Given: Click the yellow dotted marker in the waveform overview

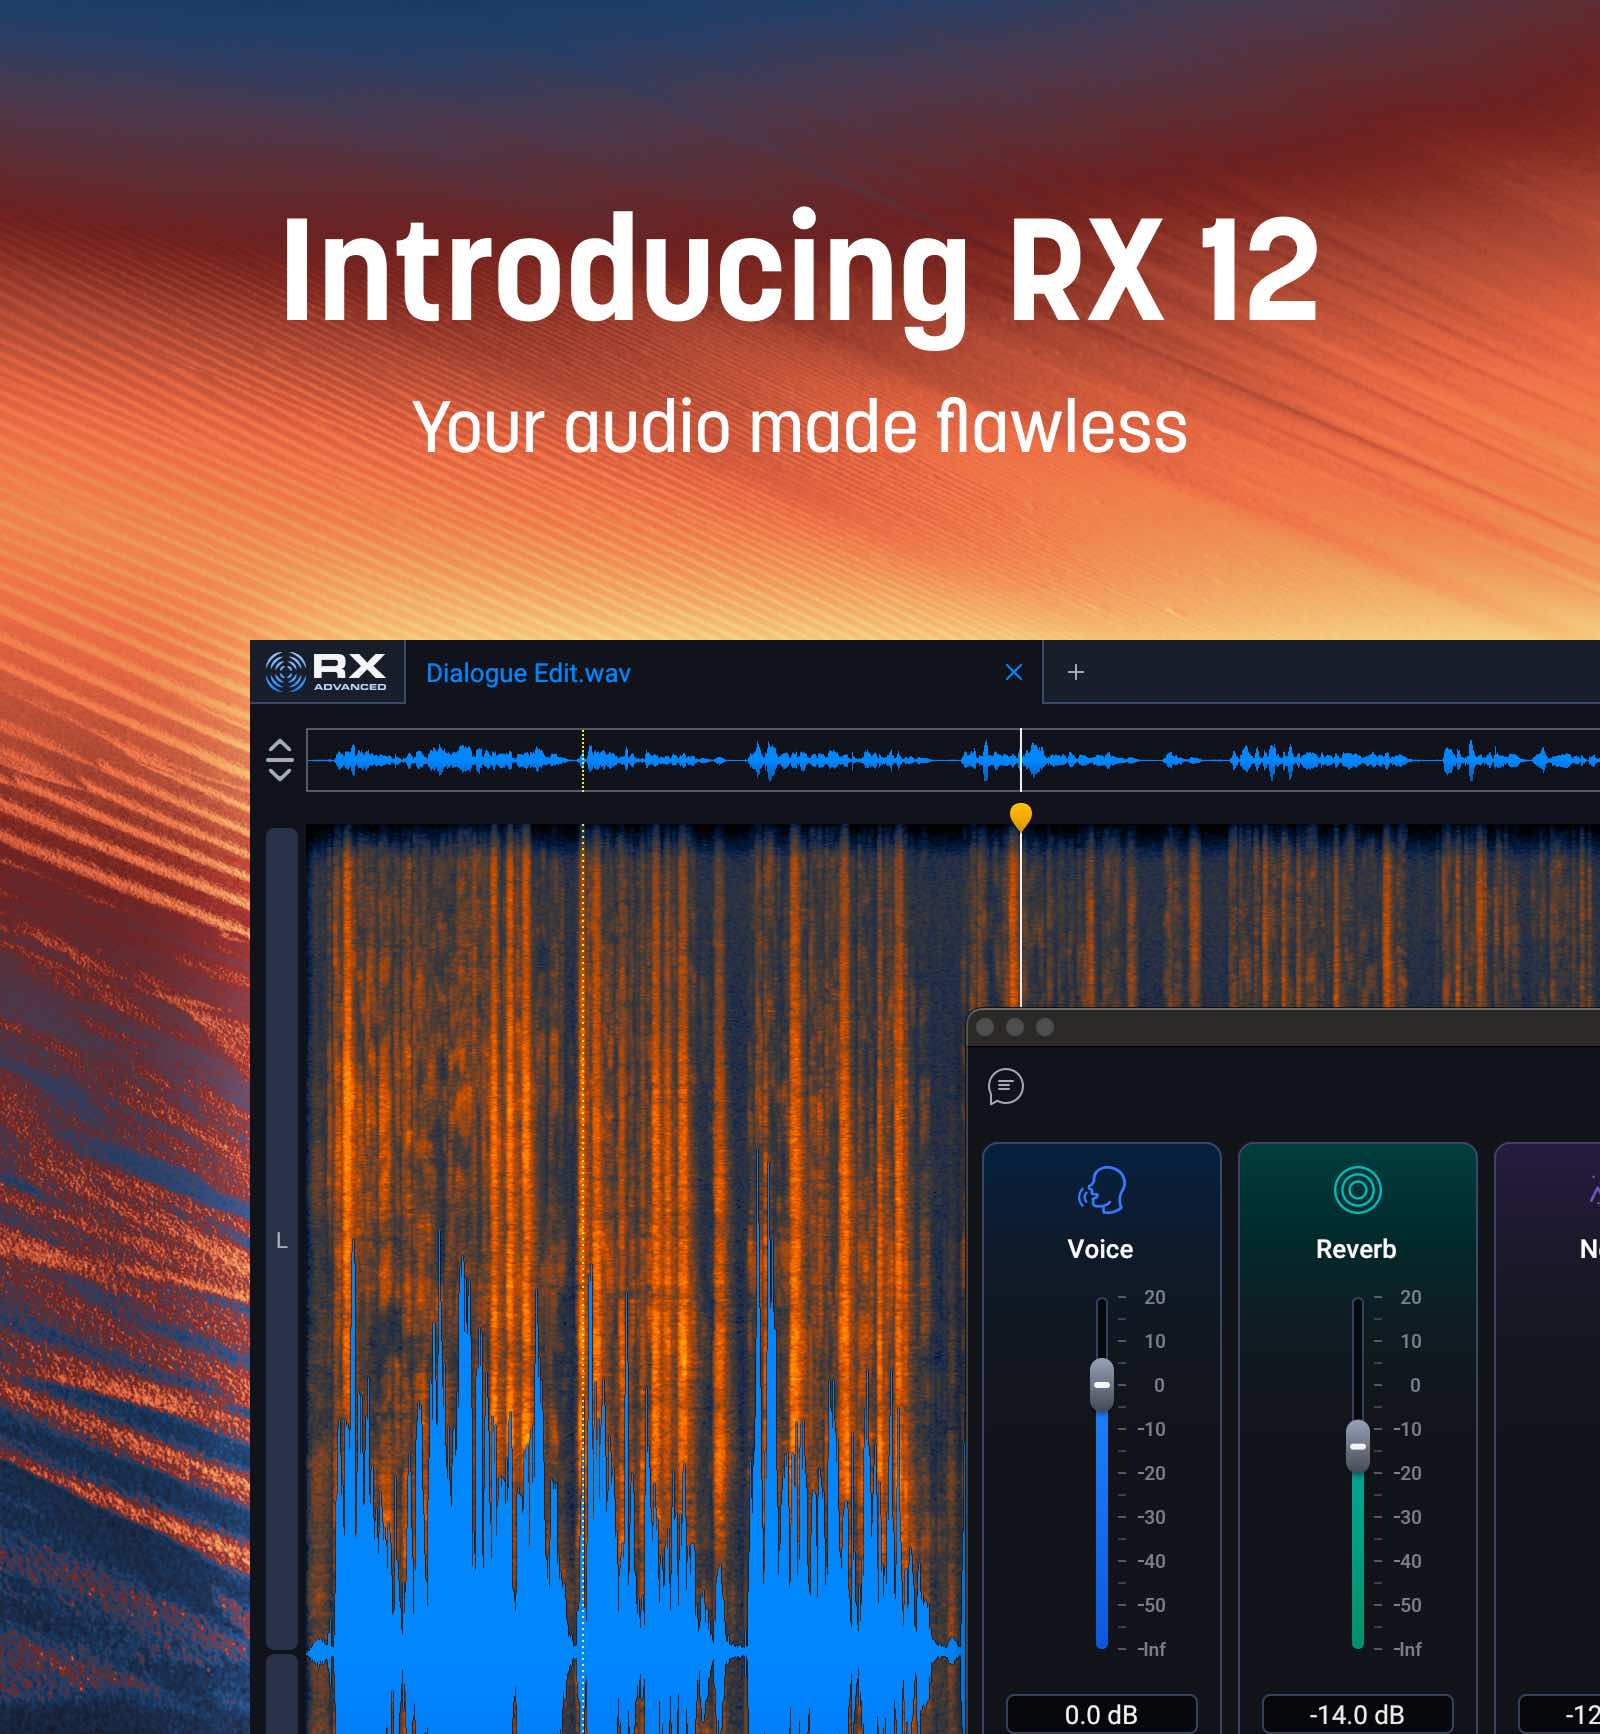Looking at the screenshot, I should (583, 758).
